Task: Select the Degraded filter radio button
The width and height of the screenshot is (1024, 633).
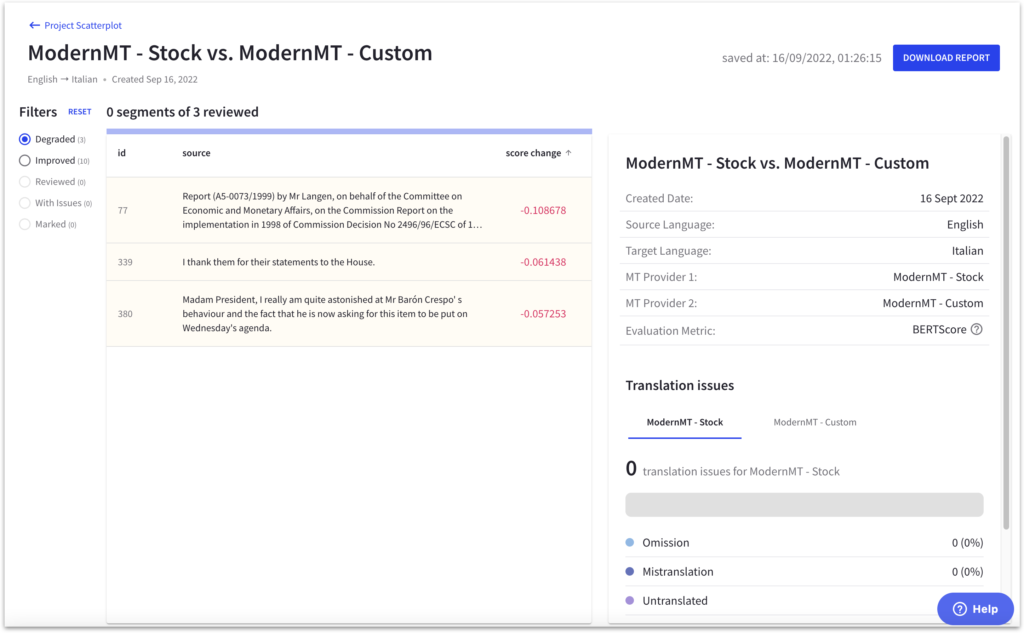Action: tap(25, 139)
